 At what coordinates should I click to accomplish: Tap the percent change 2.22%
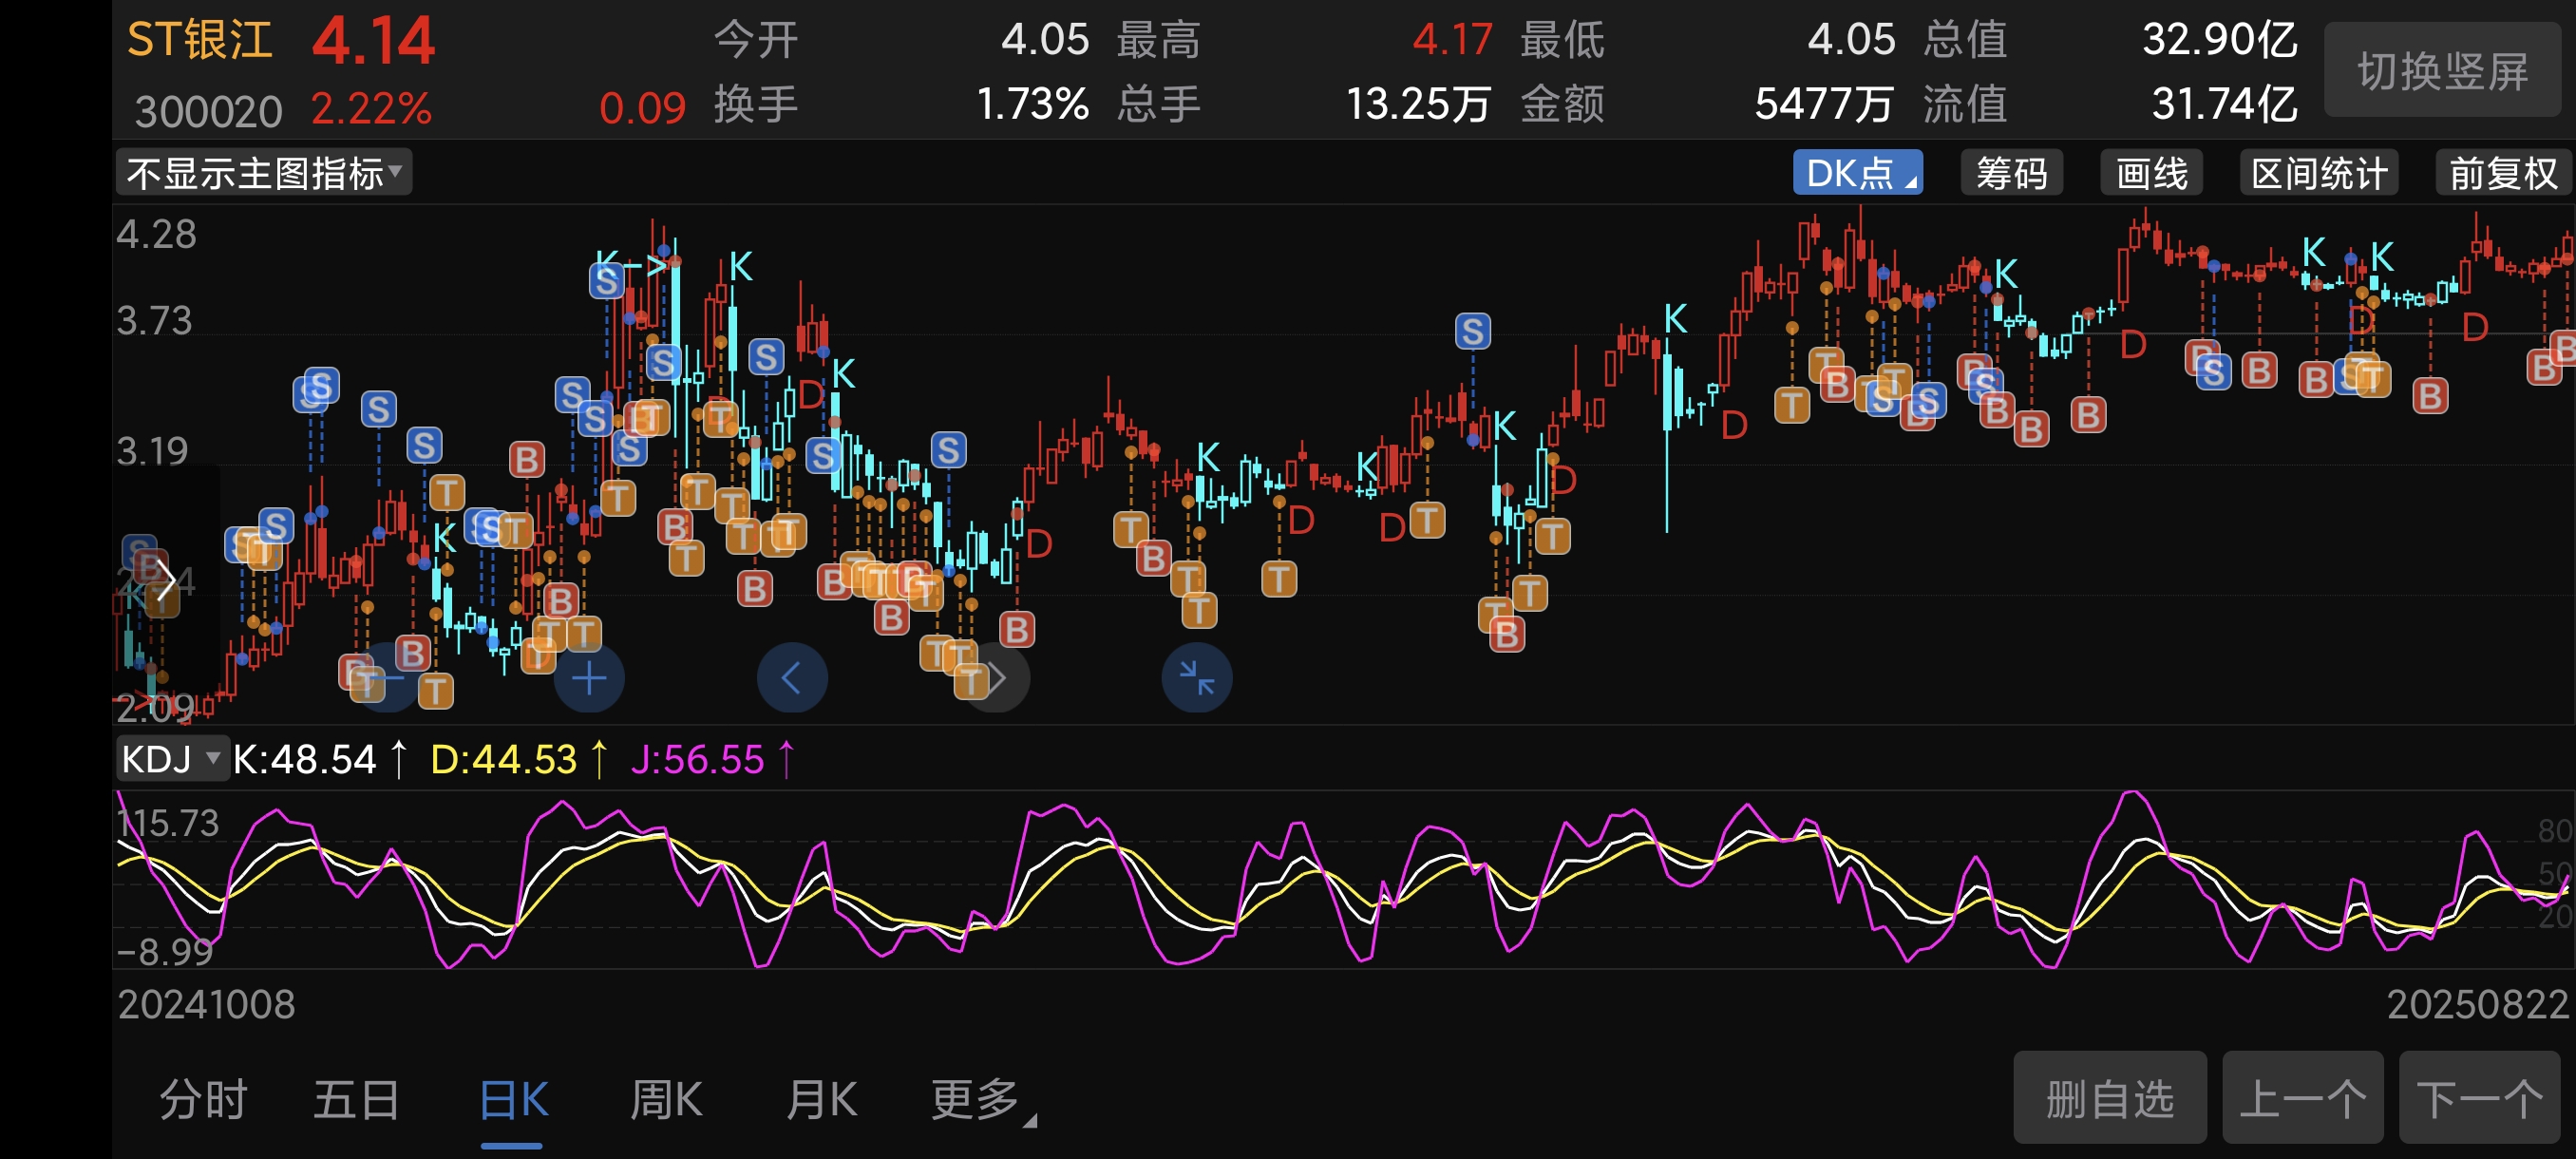pyautogui.click(x=371, y=108)
